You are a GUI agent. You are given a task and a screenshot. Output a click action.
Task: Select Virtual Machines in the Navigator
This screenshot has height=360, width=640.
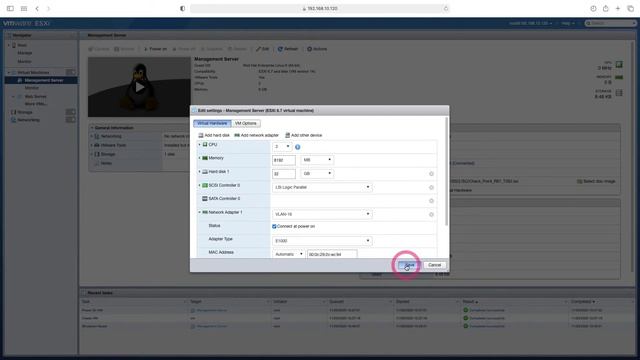[x=33, y=72]
